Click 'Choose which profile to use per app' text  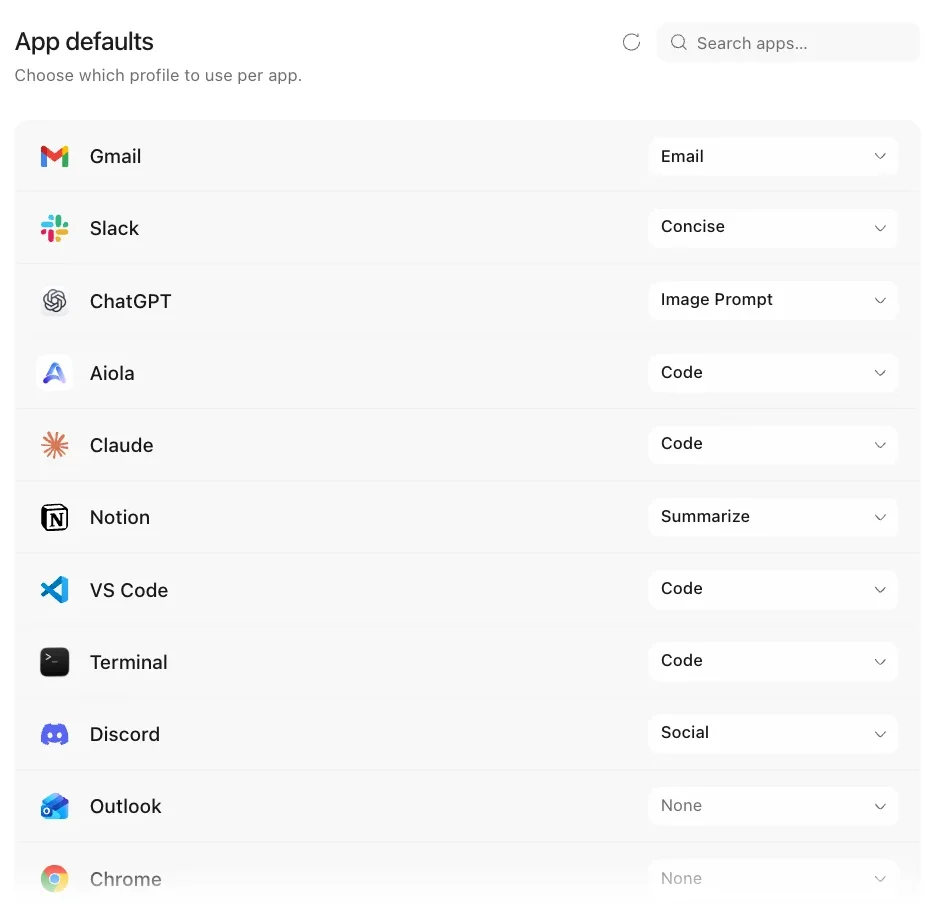[x=158, y=75]
